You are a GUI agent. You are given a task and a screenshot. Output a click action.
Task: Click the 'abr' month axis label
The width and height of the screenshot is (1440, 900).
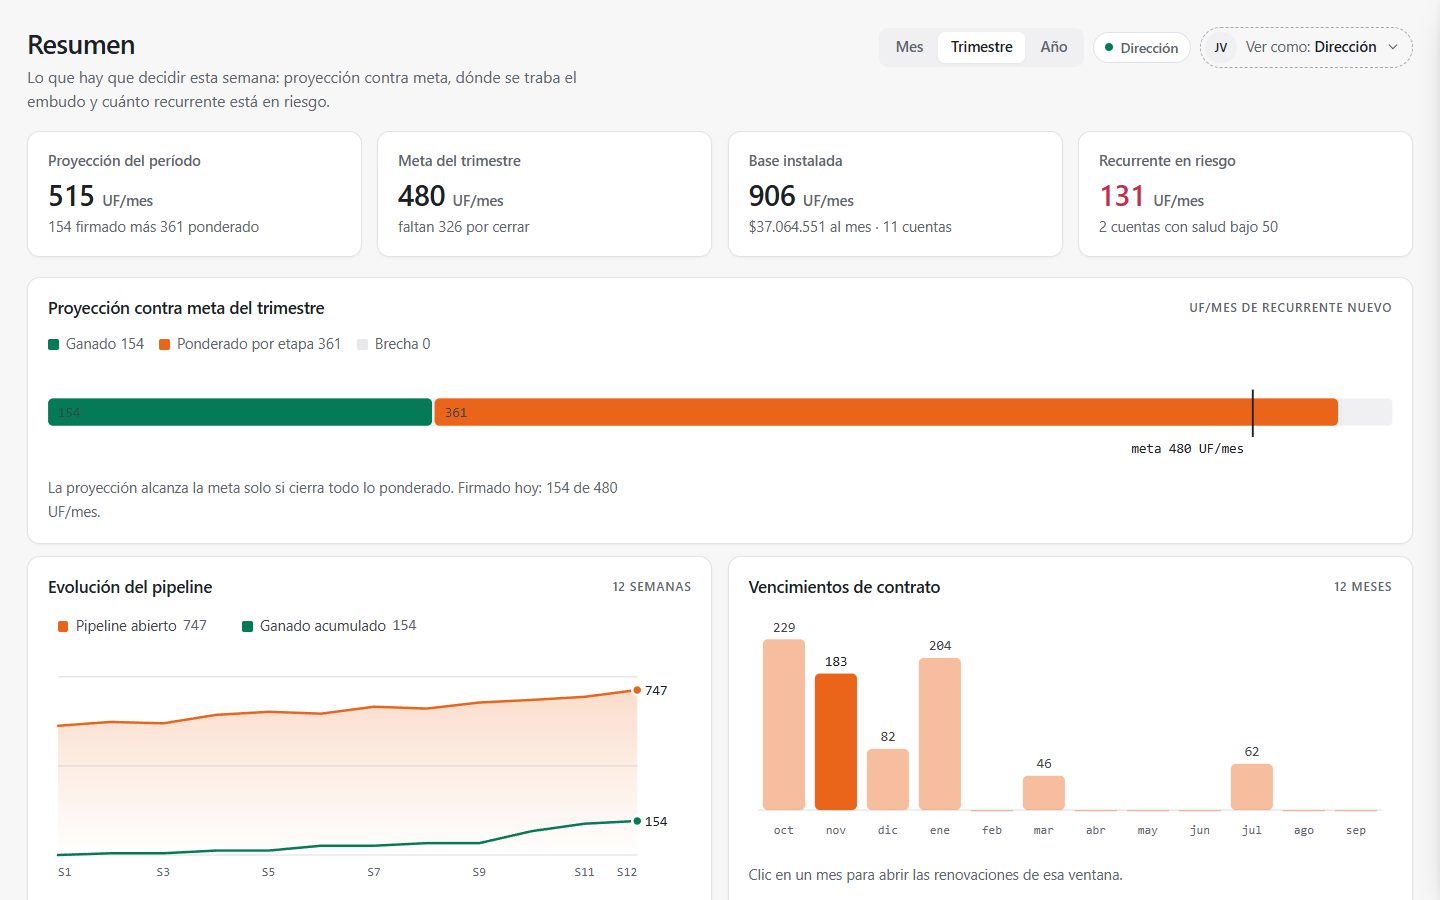pos(1096,830)
